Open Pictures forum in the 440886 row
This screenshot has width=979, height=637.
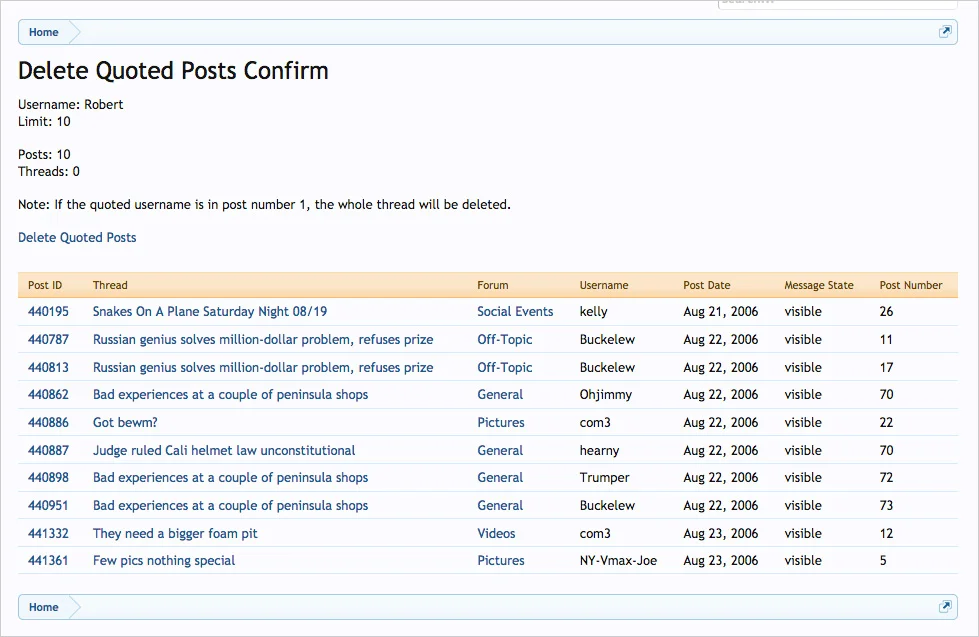[x=501, y=423]
